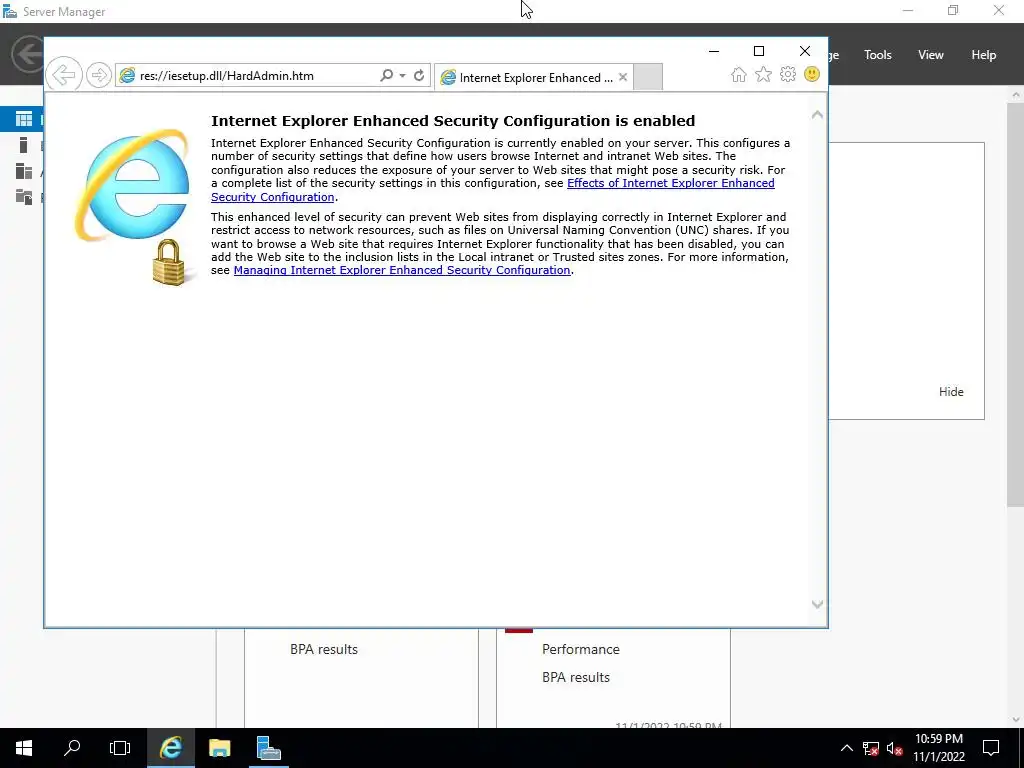
Task: Open Server Manager View menu
Action: [x=931, y=55]
